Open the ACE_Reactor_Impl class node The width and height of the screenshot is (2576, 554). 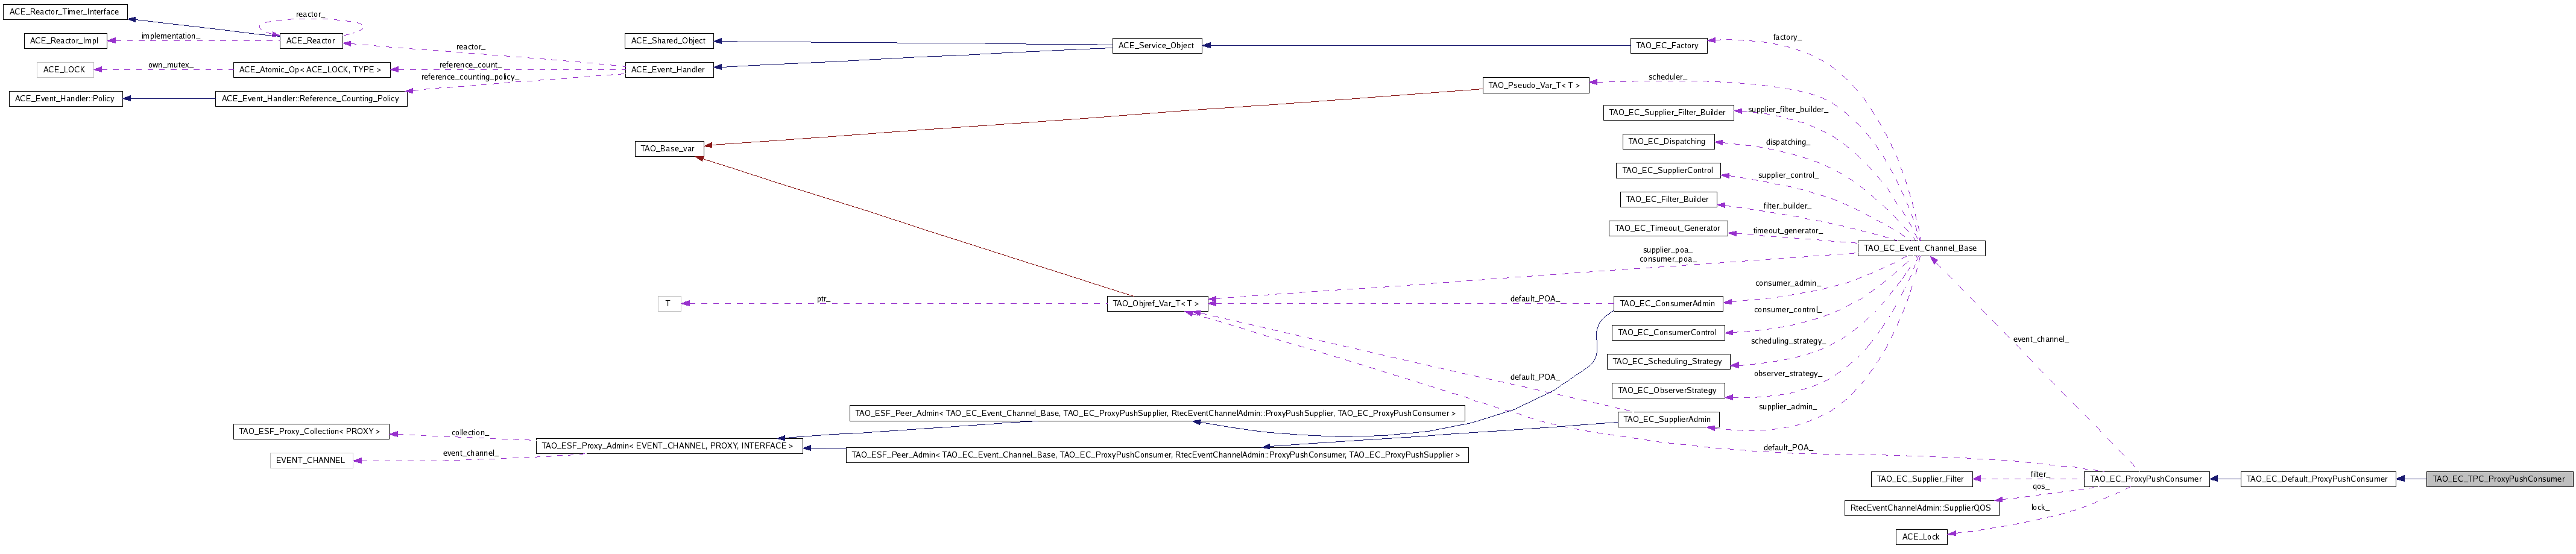(65, 41)
